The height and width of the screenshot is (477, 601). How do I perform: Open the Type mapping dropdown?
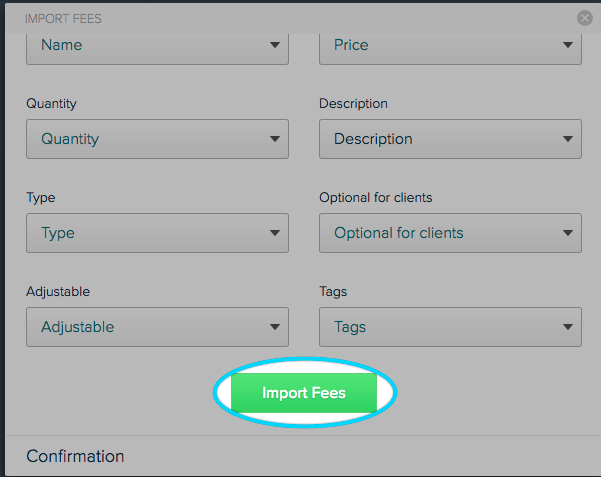[x=157, y=233]
